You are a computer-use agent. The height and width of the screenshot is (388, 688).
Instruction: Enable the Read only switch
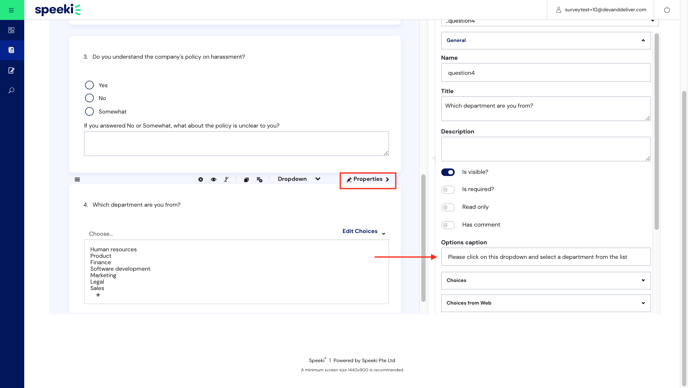coord(448,207)
